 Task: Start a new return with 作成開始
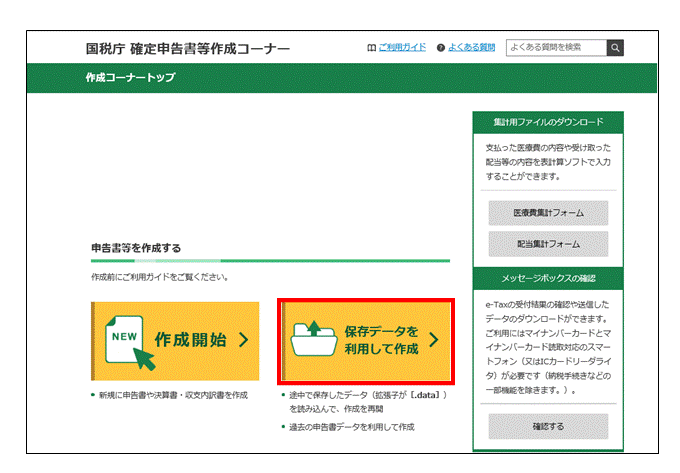pyautogui.click(x=175, y=341)
